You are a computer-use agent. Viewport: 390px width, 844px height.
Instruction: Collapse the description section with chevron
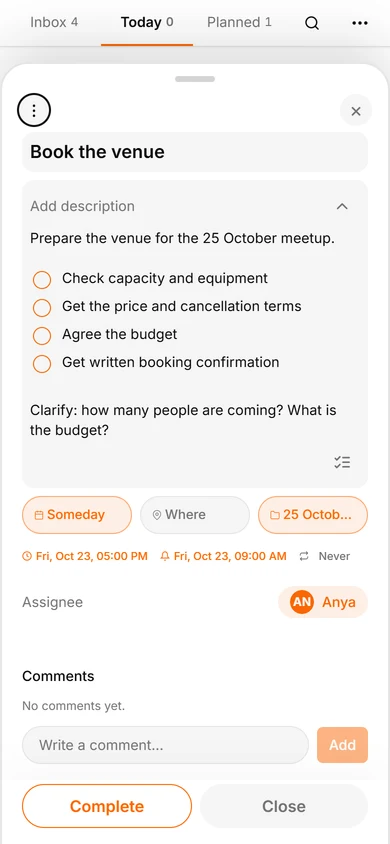[342, 207]
